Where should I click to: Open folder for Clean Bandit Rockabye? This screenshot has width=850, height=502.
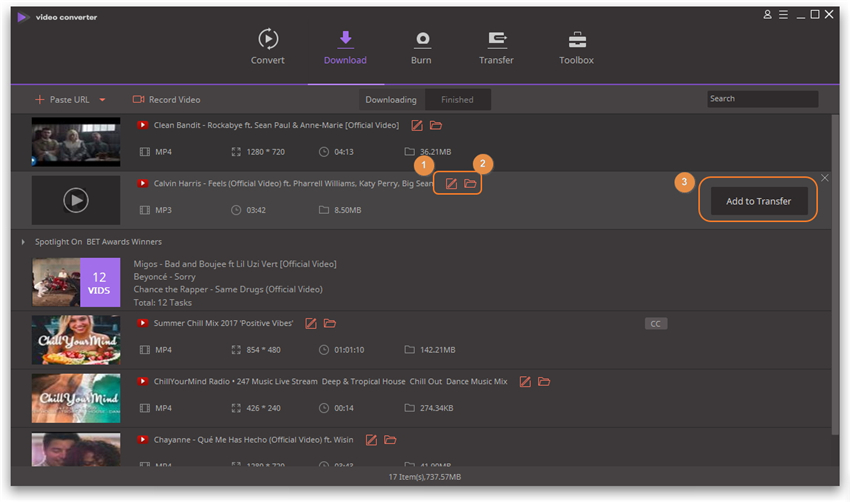436,126
